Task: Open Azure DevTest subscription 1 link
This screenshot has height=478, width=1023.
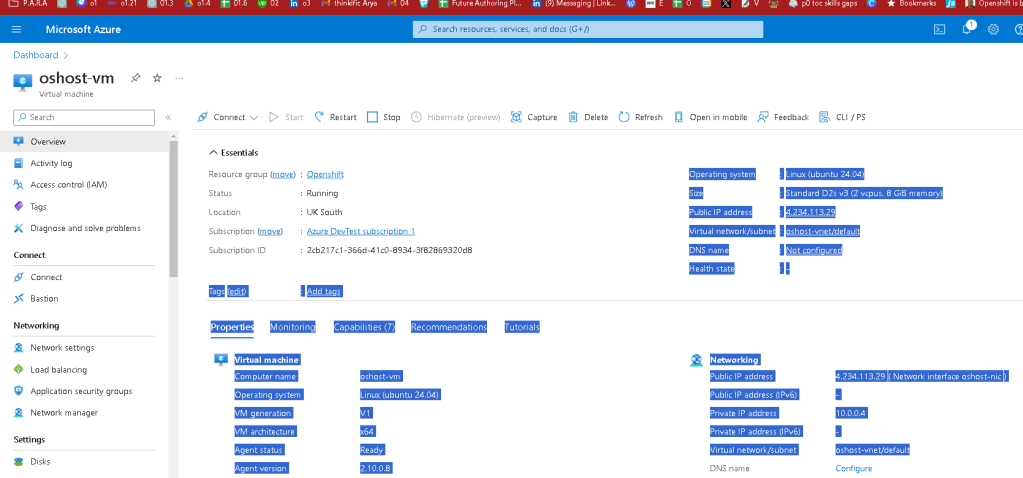Action: tap(361, 231)
